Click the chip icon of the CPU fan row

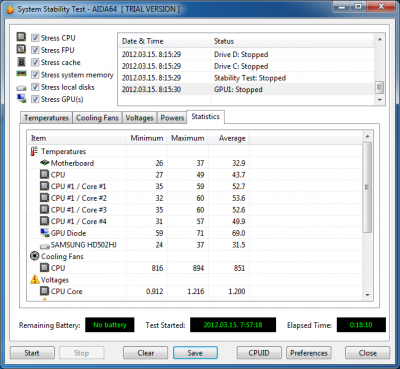click(44, 268)
